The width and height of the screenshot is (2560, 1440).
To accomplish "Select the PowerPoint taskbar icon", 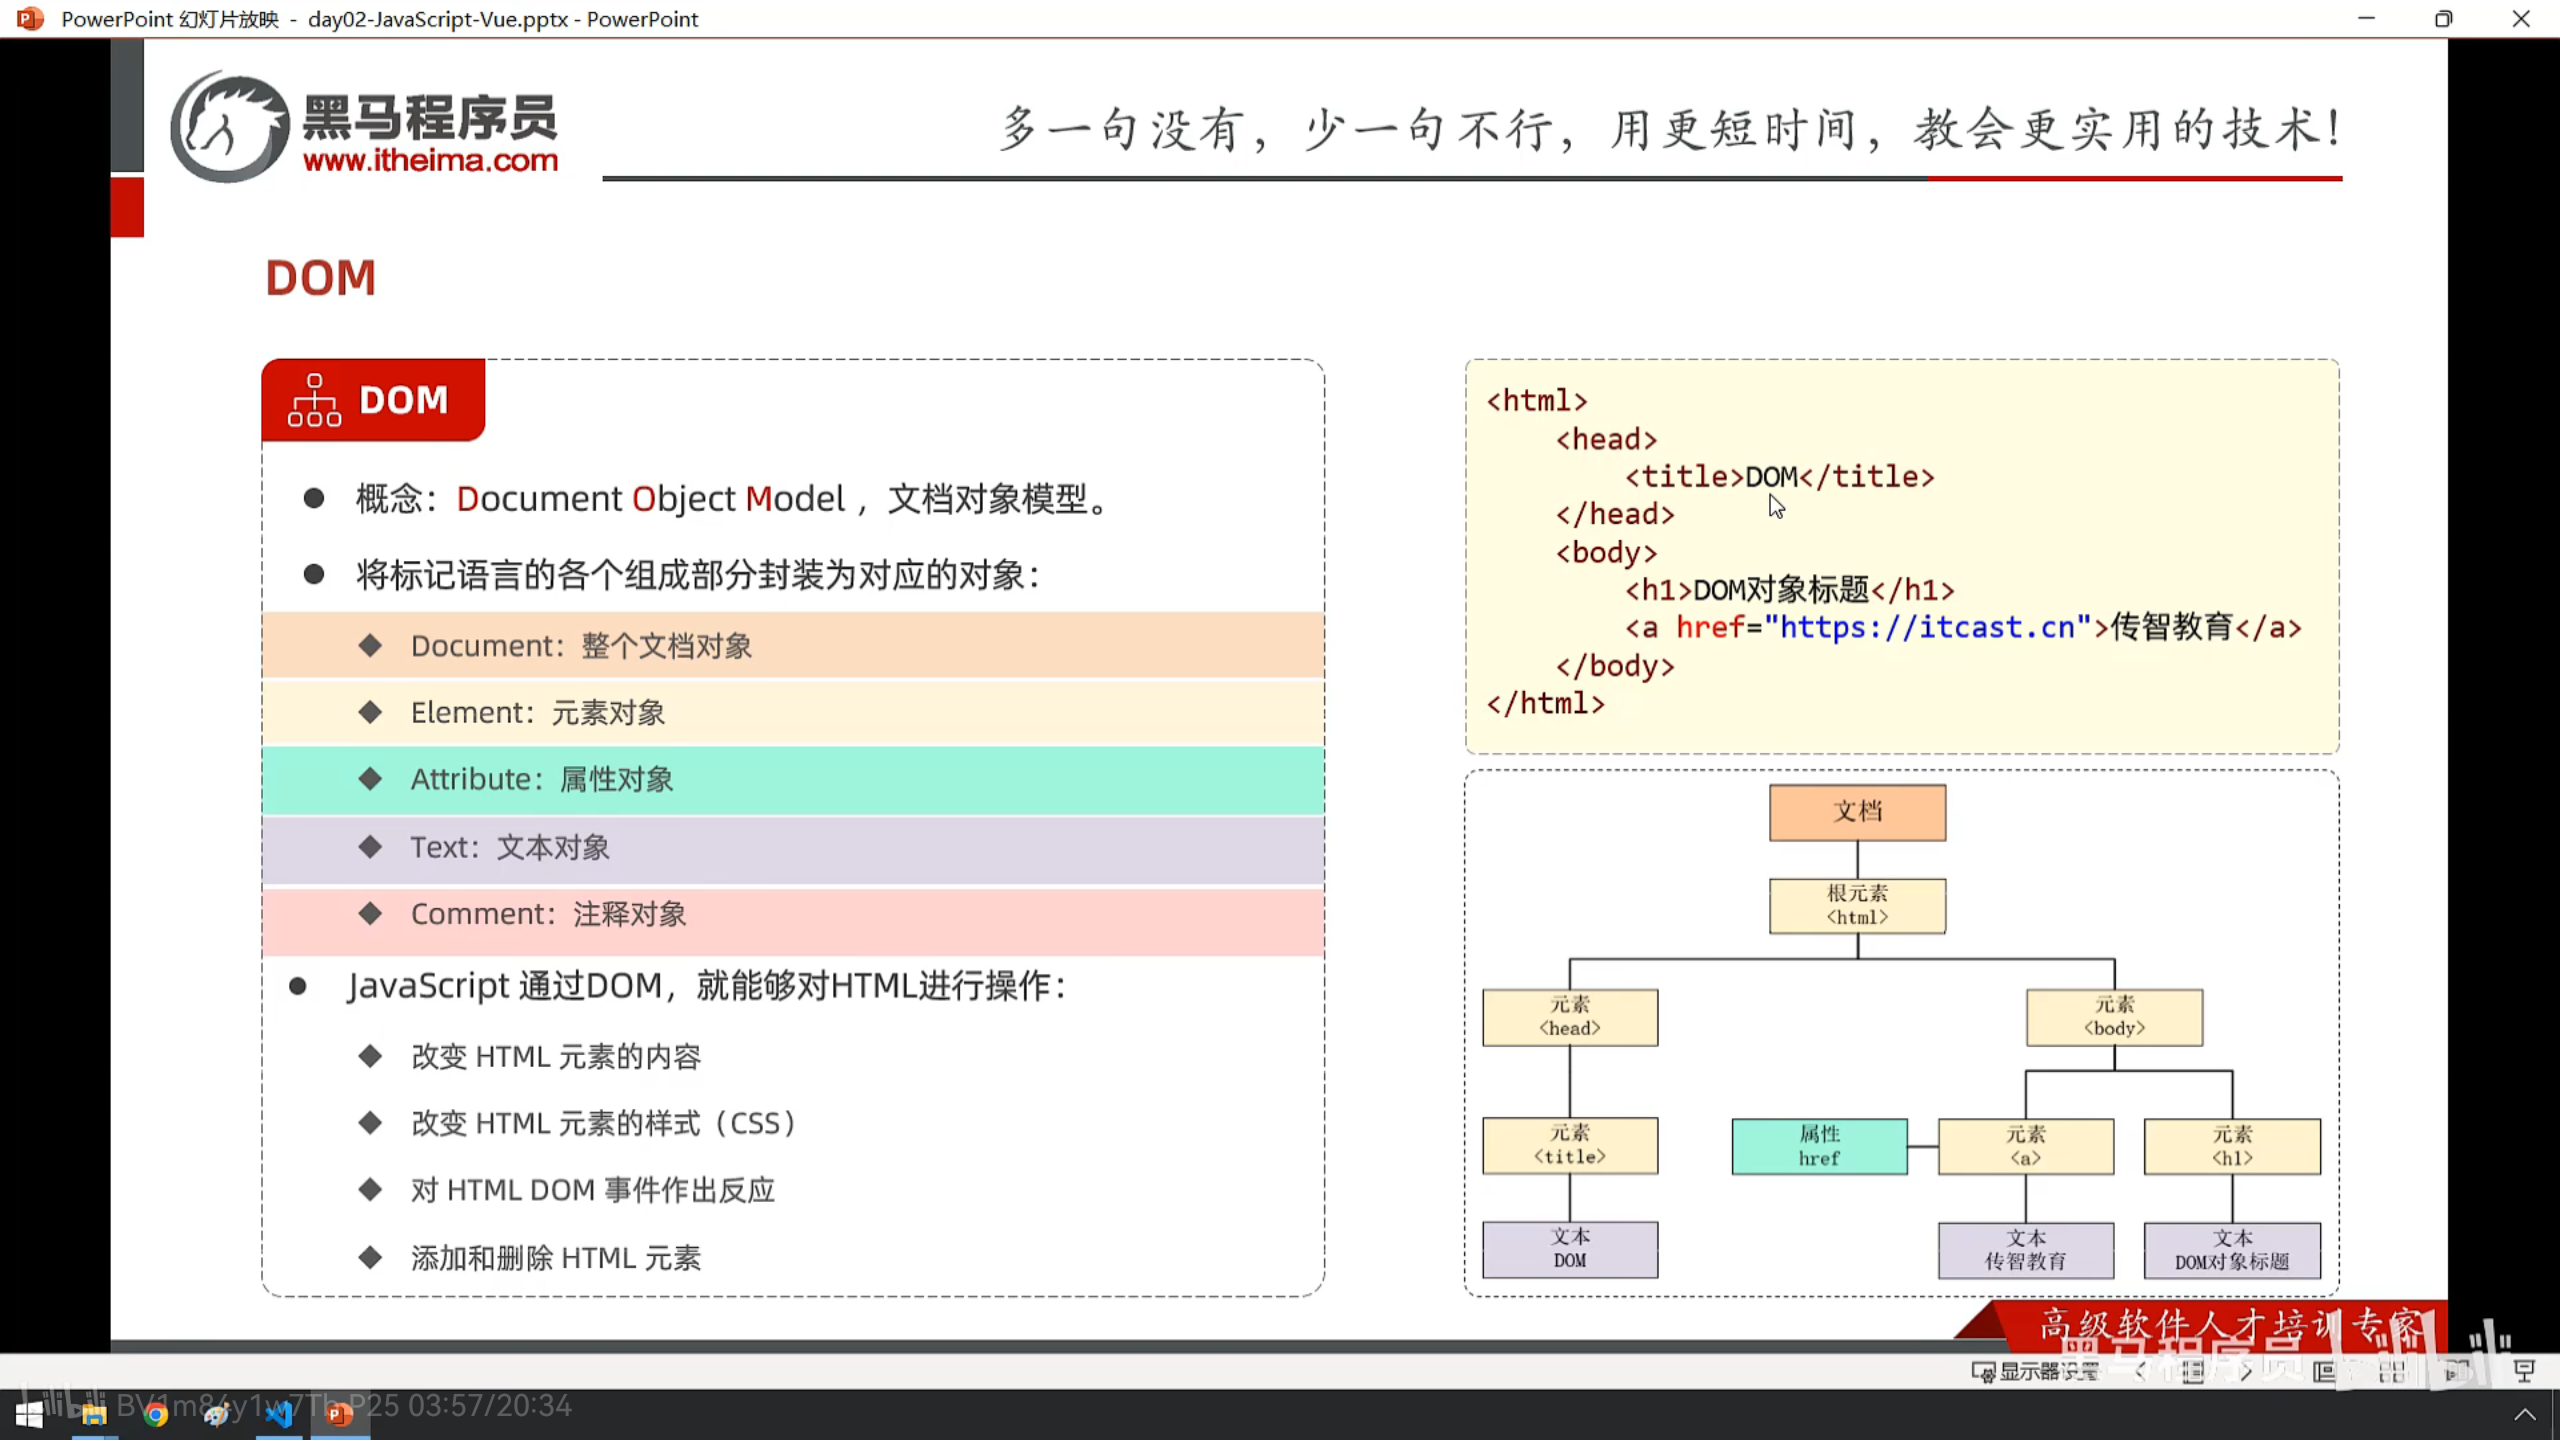I will [340, 1414].
